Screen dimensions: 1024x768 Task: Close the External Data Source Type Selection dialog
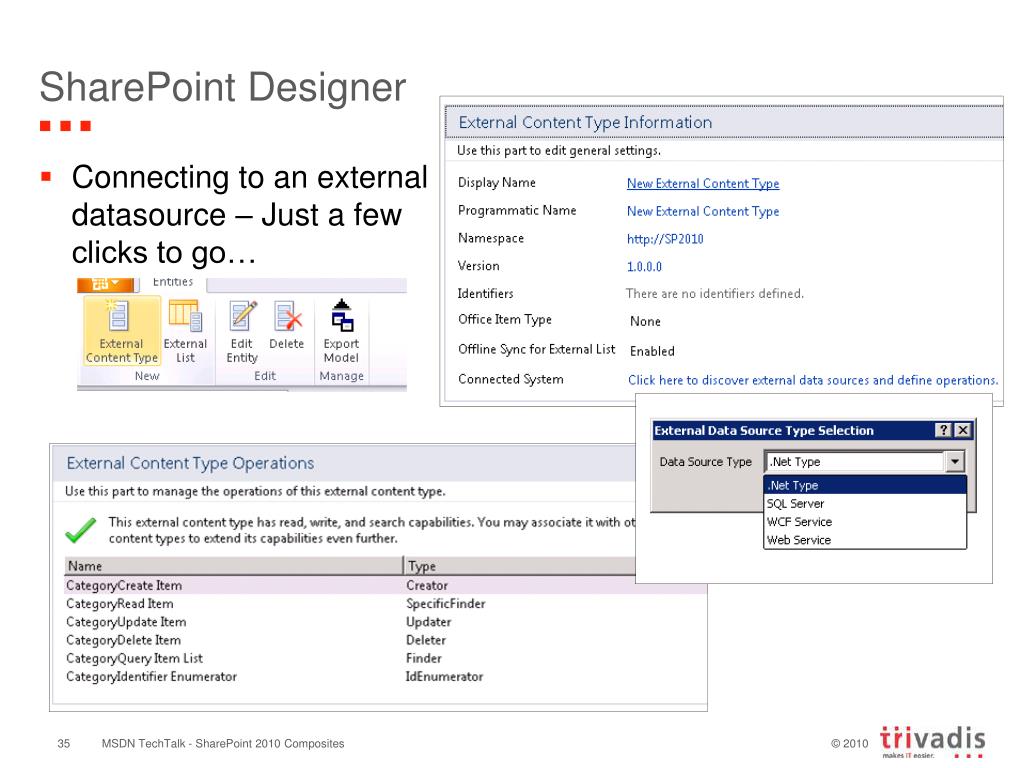(x=963, y=430)
